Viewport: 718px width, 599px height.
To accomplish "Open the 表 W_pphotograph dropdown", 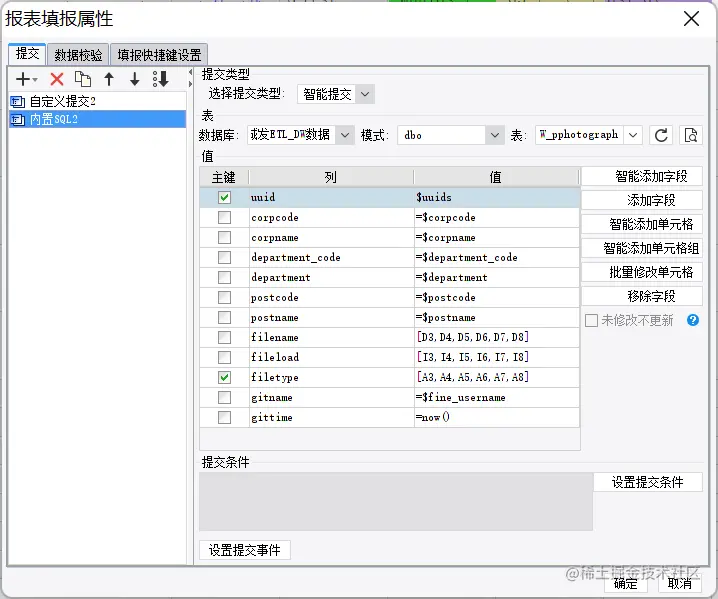I will pyautogui.click(x=633, y=135).
